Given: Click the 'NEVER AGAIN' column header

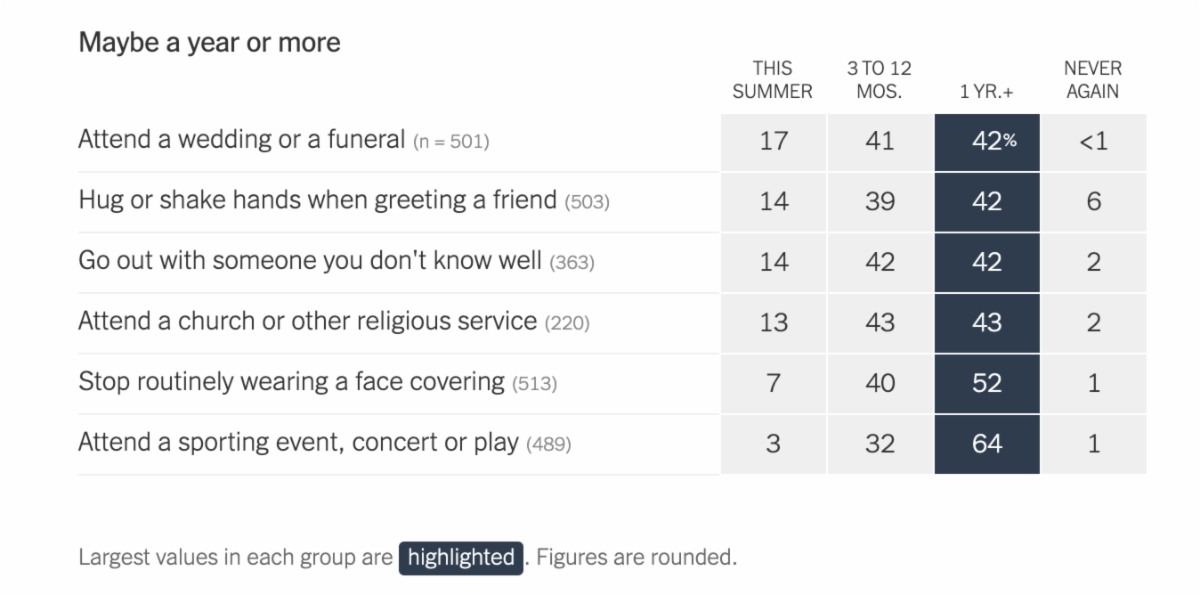Looking at the screenshot, I should click(x=1092, y=80).
